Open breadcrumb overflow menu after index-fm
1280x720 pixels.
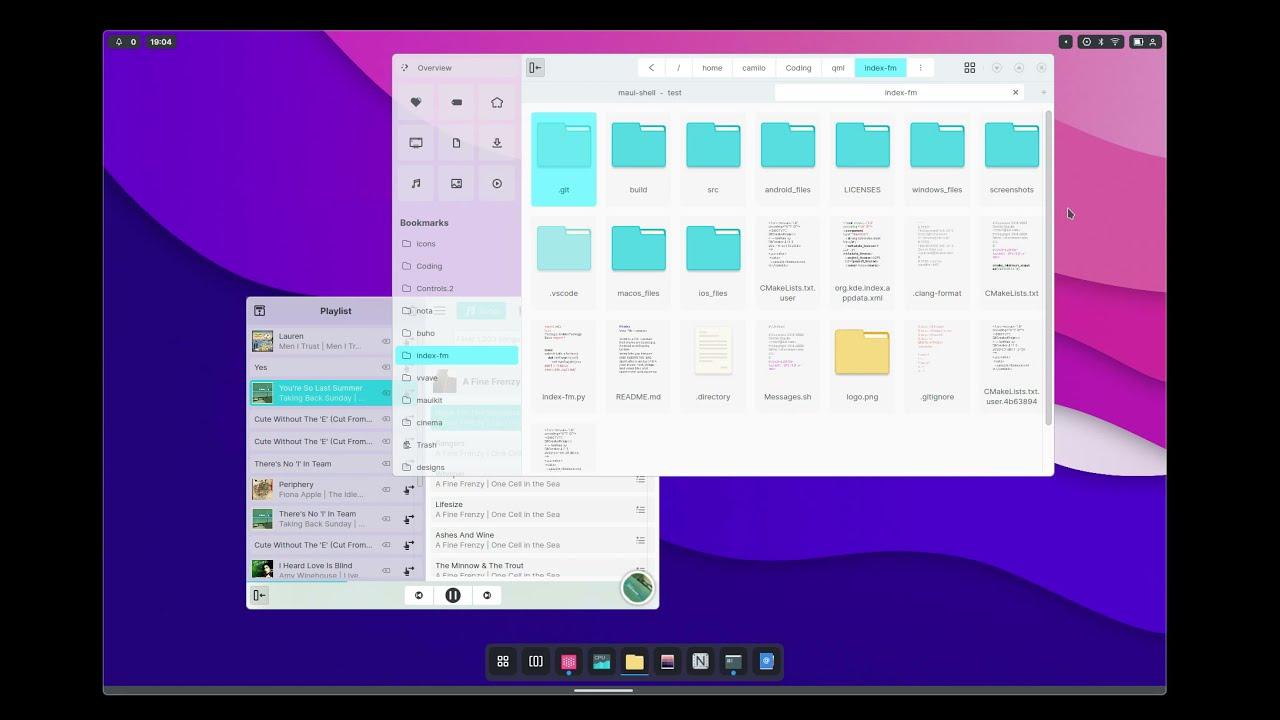tap(920, 68)
